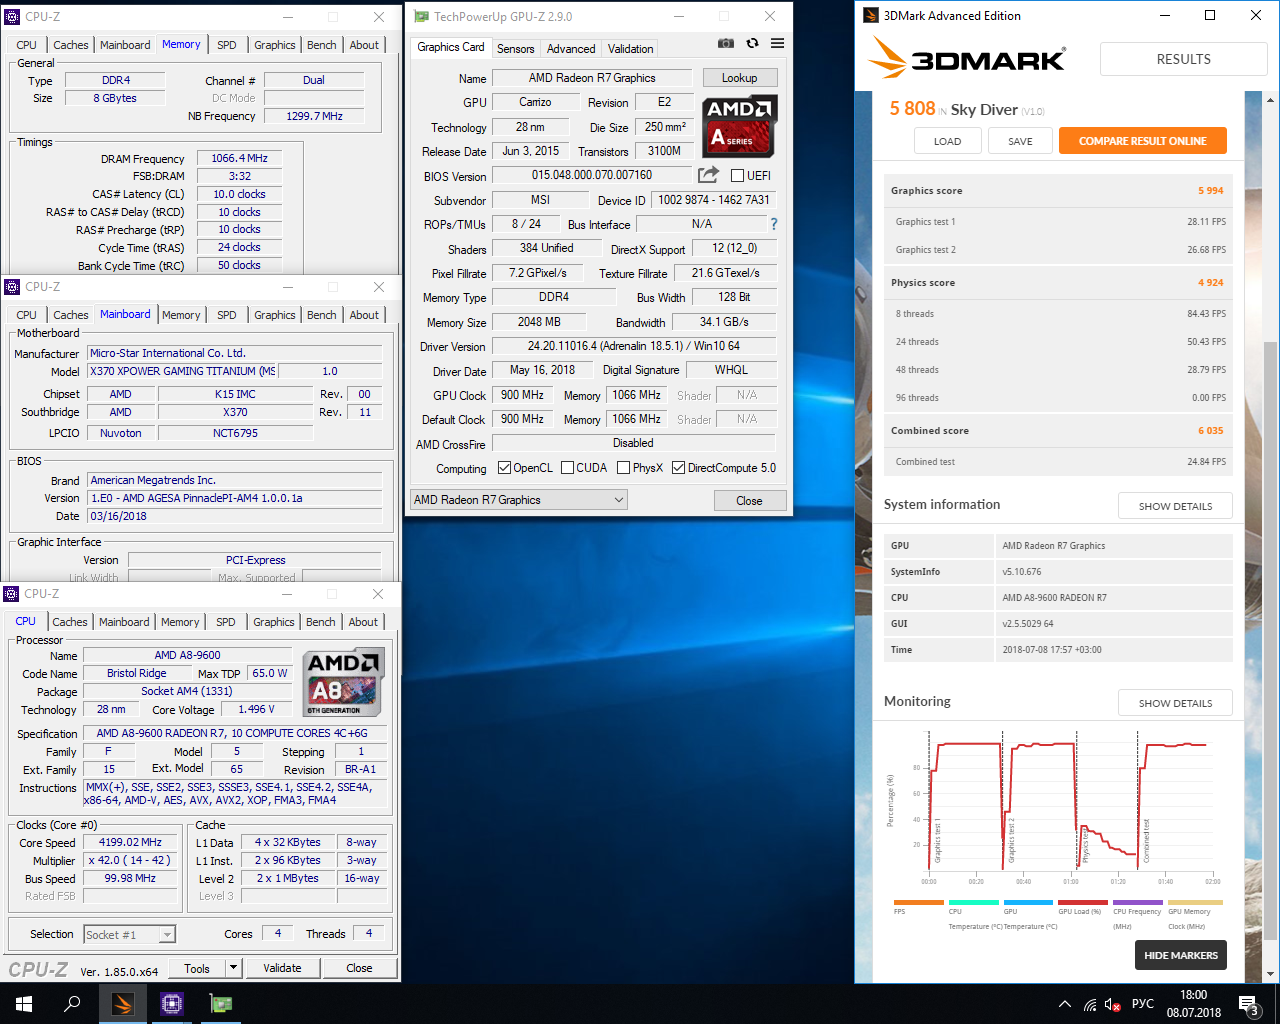Click Graphics test 1 result row
Image resolution: width=1280 pixels, height=1024 pixels.
click(x=1057, y=222)
